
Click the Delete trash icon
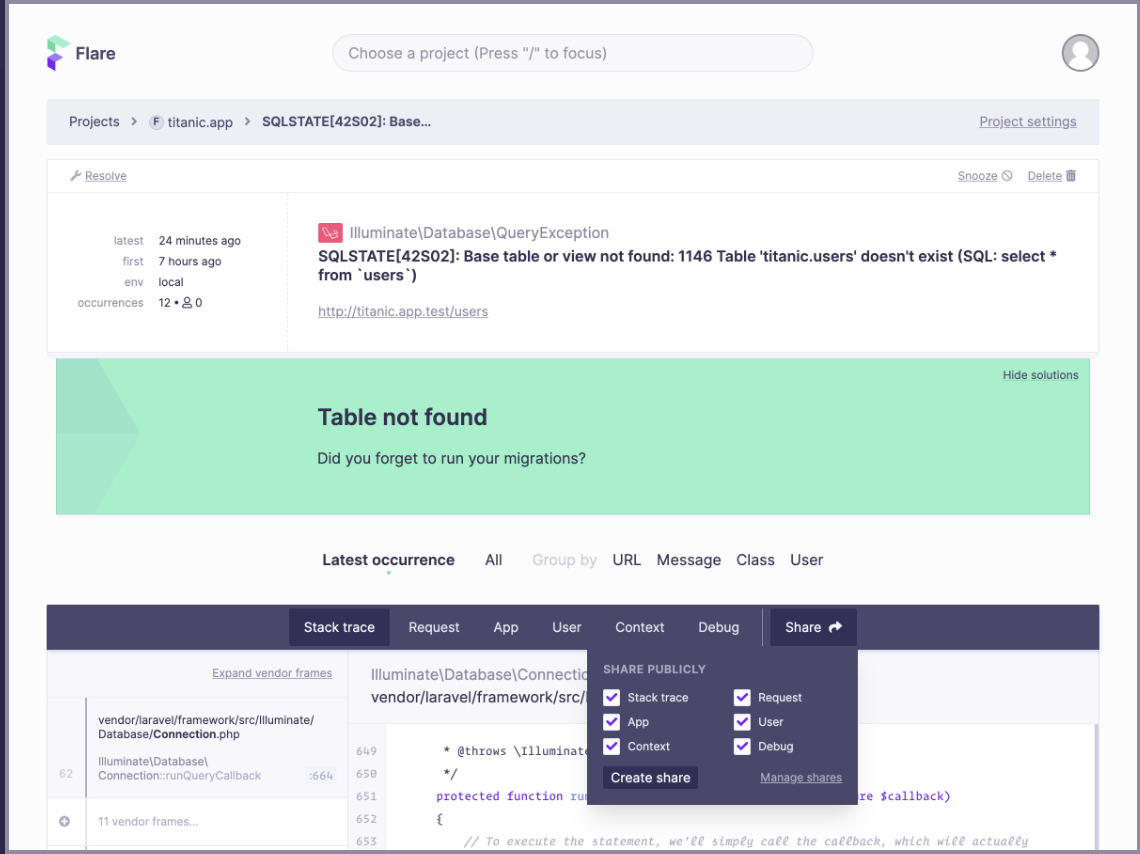tap(1070, 175)
